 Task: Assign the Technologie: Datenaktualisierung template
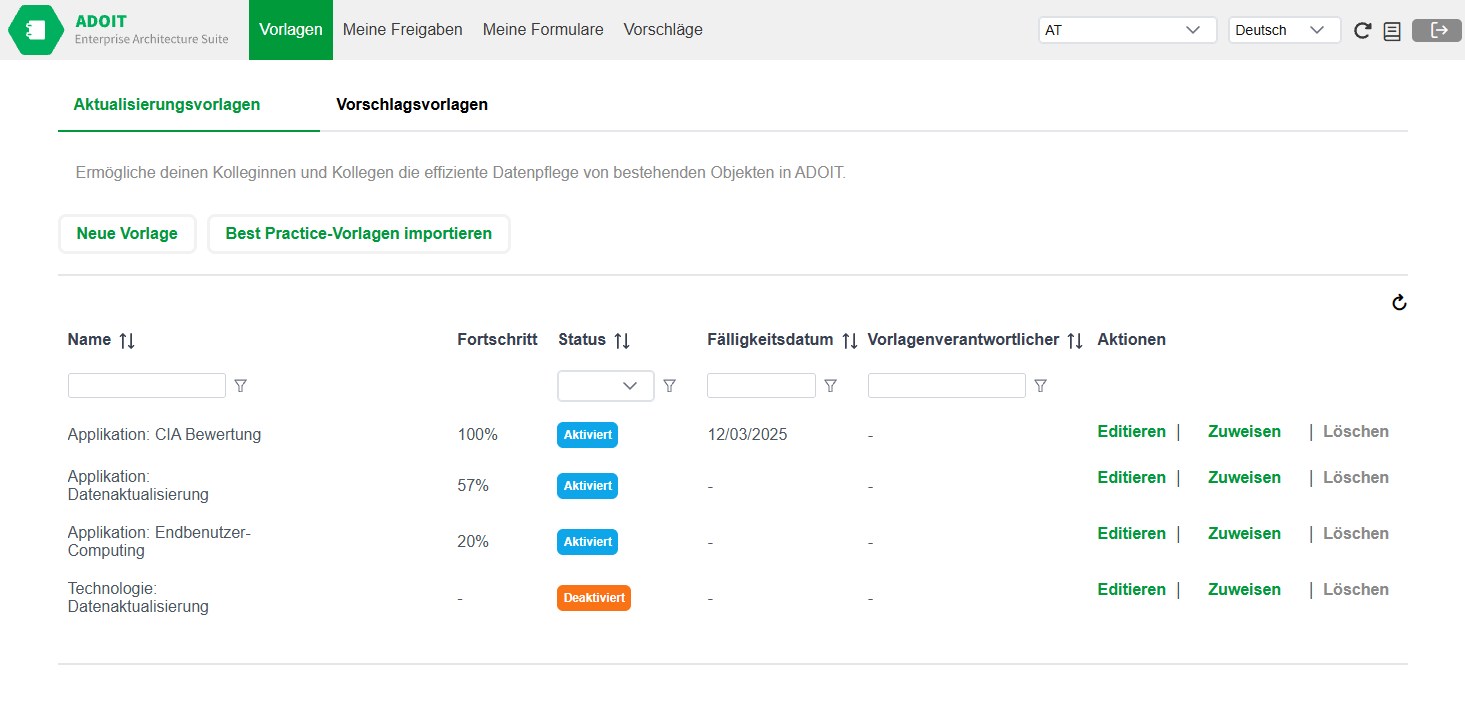[x=1244, y=590]
